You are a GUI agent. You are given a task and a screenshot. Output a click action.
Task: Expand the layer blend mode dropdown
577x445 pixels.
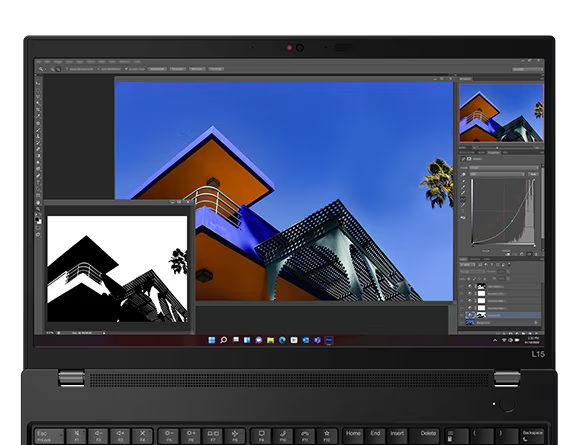[x=472, y=271]
